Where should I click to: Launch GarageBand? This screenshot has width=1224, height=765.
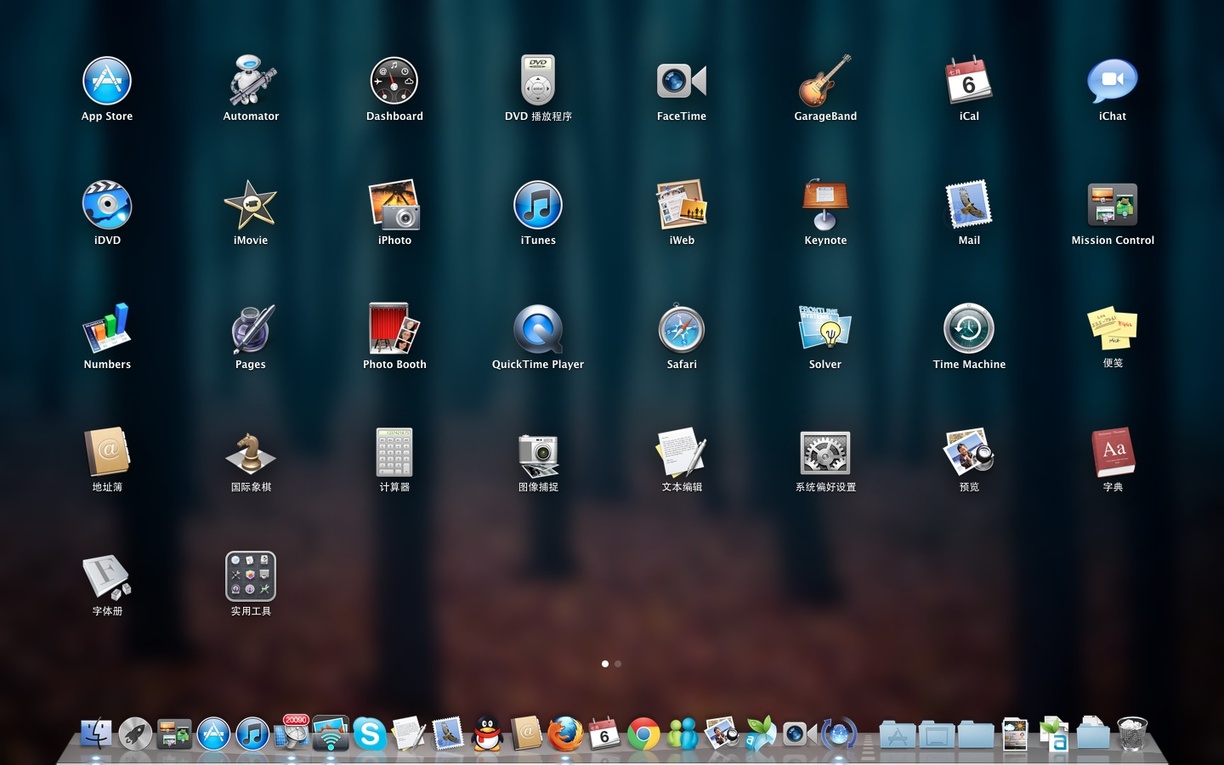825,81
